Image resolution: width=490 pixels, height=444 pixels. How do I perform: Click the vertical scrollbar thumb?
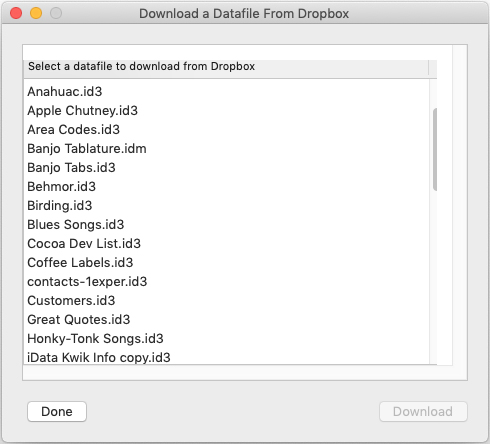[435, 149]
